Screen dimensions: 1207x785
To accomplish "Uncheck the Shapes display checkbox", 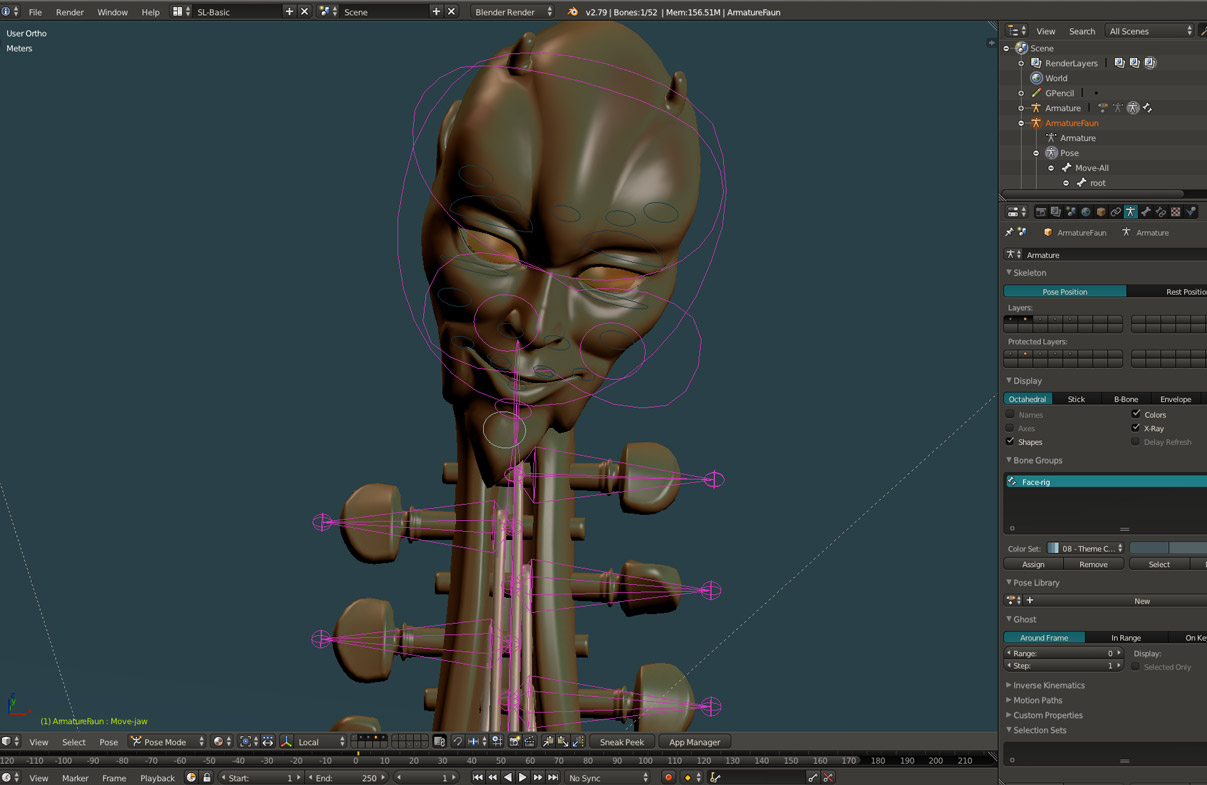I will (x=1010, y=442).
